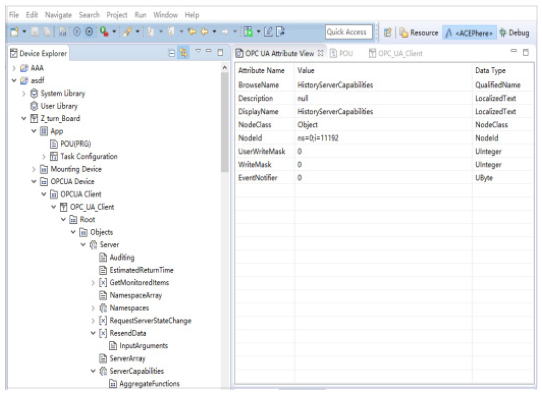This screenshot has width=542, height=395.
Task: Click the POU(PRG) document icon in tree
Action: pos(54,144)
